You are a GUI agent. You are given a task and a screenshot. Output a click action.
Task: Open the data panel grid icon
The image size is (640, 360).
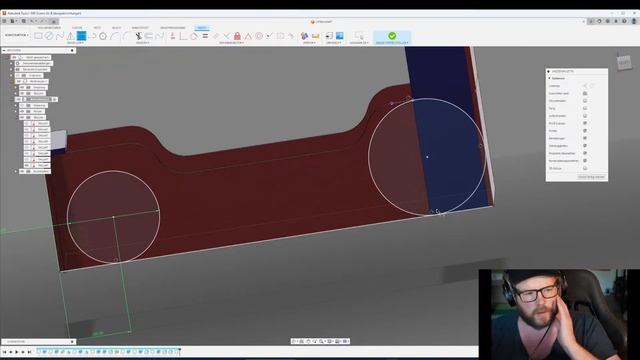4,21
